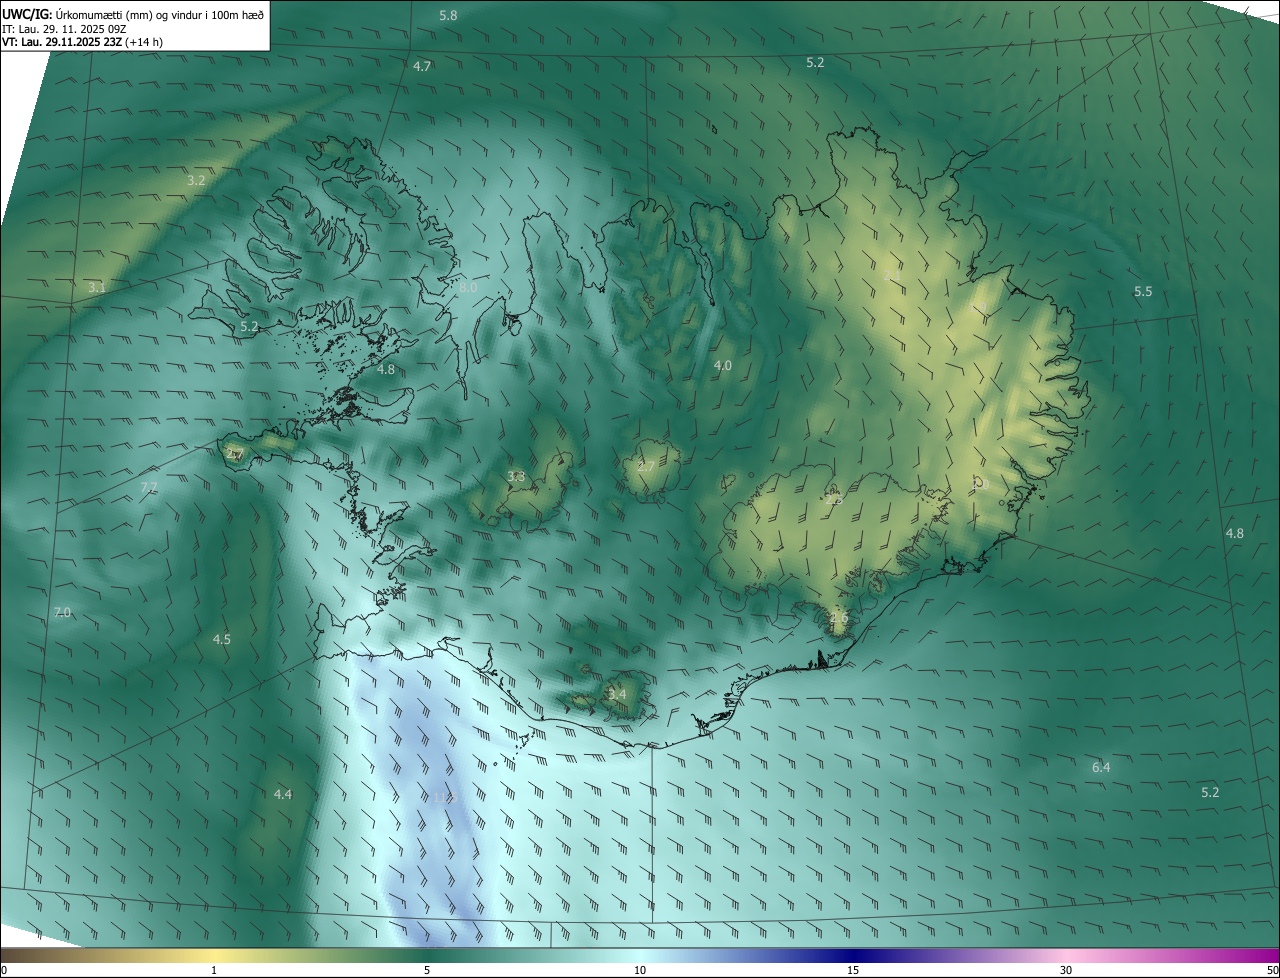Click the 4.0 value label on the map
Screen dimensions: 1280x978
click(722, 366)
